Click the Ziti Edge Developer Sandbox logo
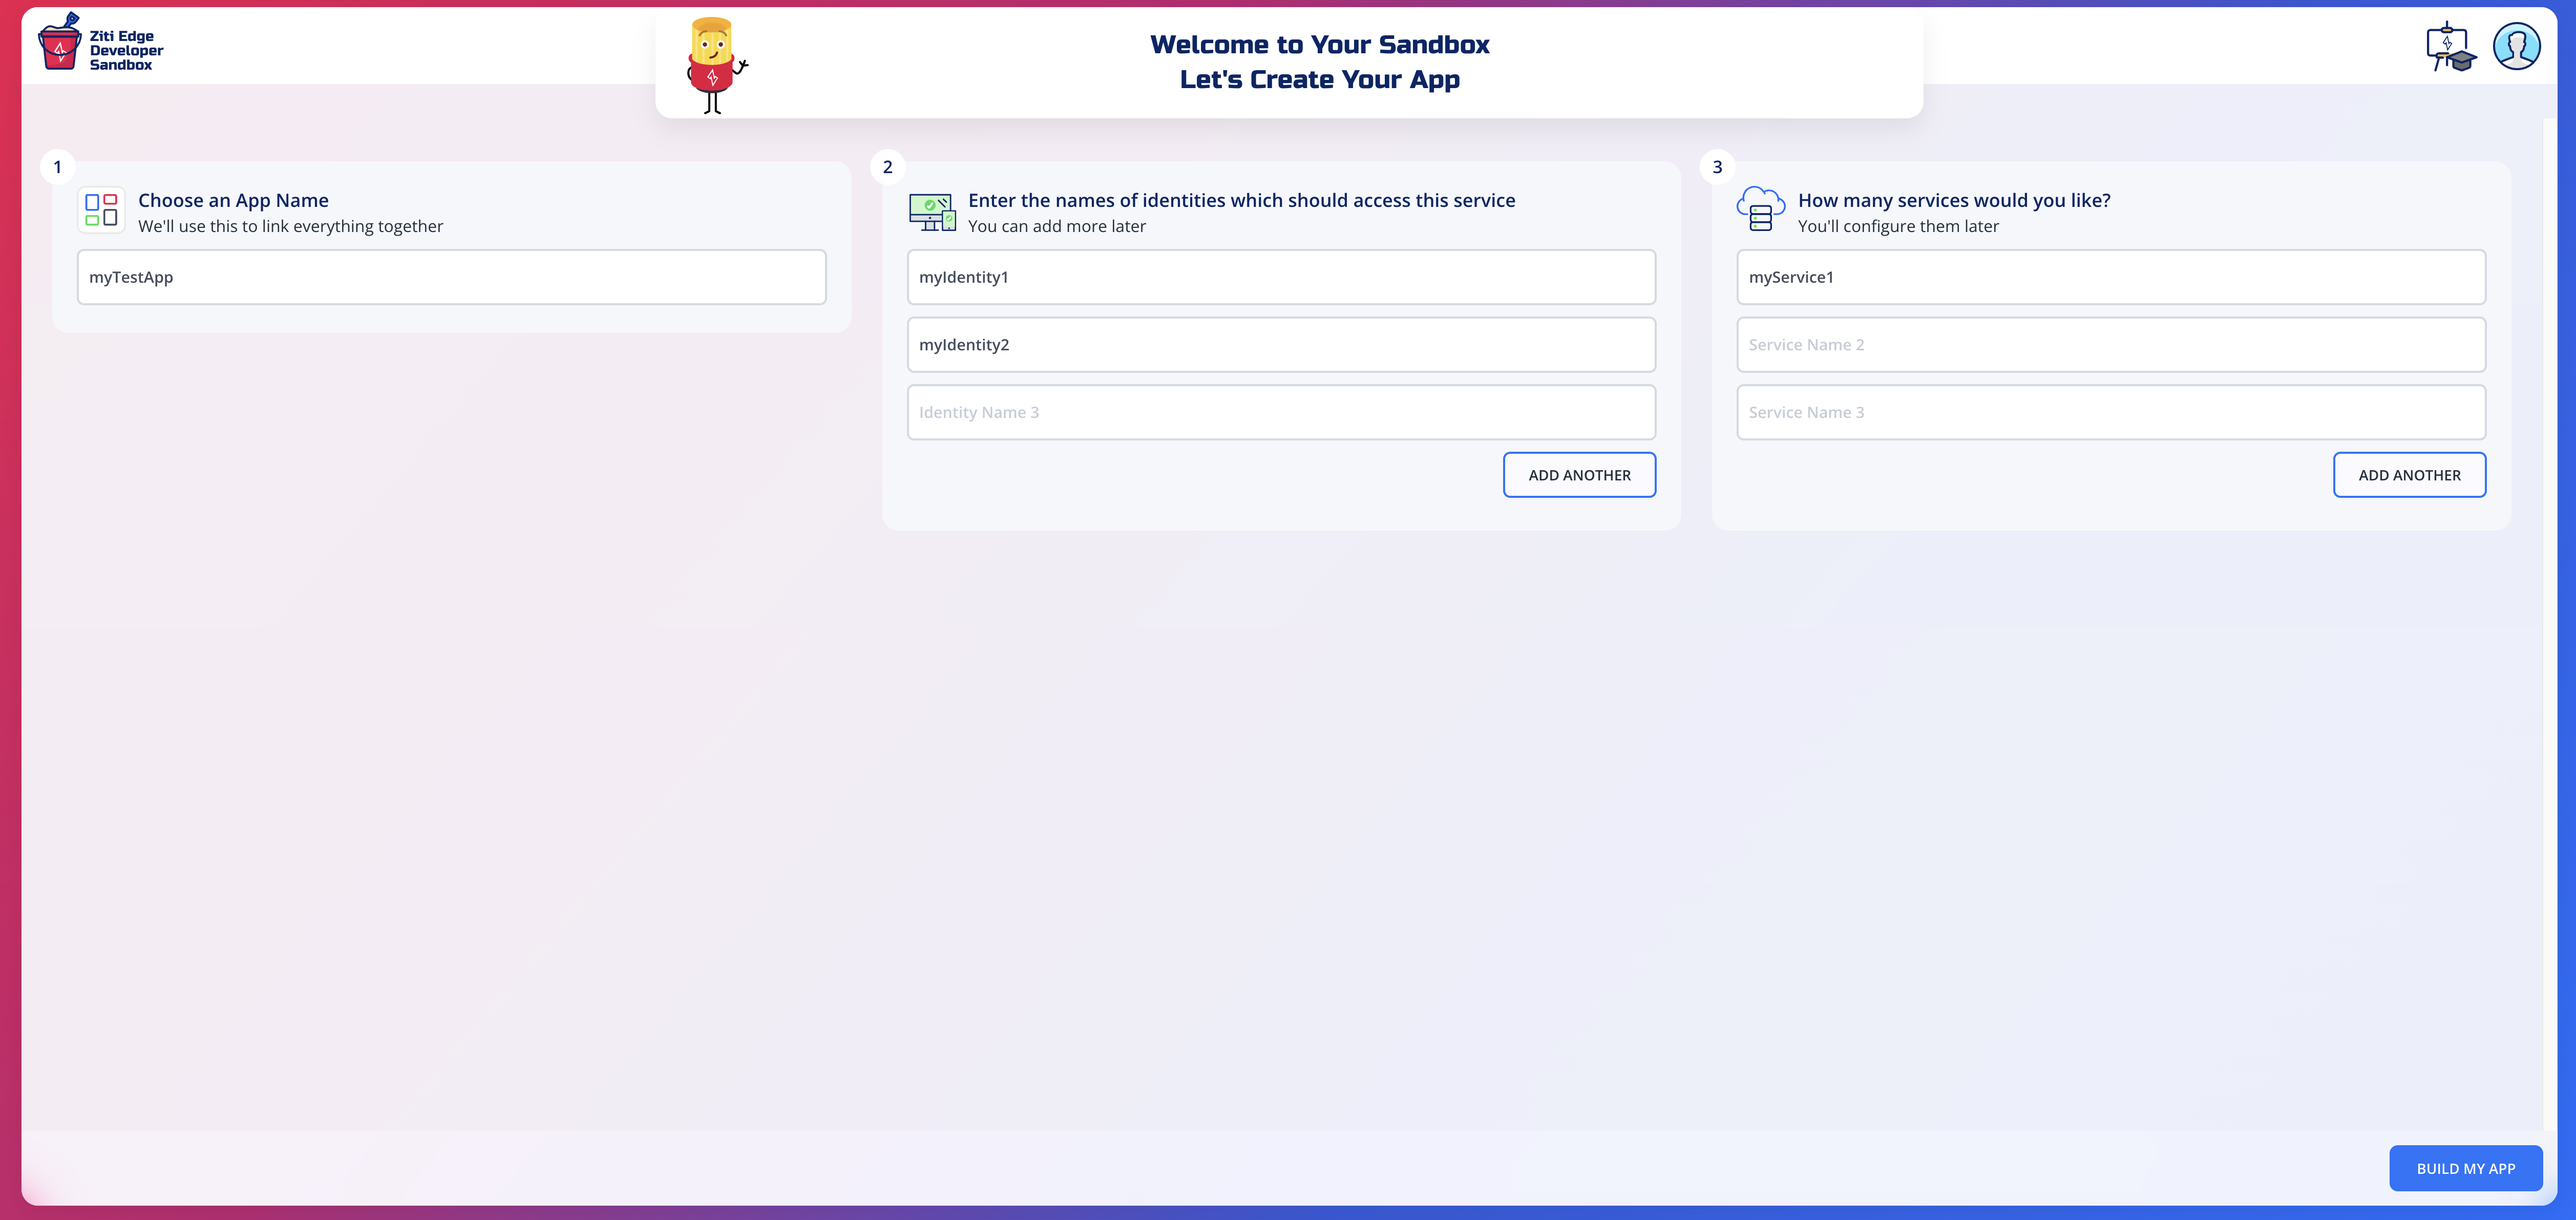 100,43
